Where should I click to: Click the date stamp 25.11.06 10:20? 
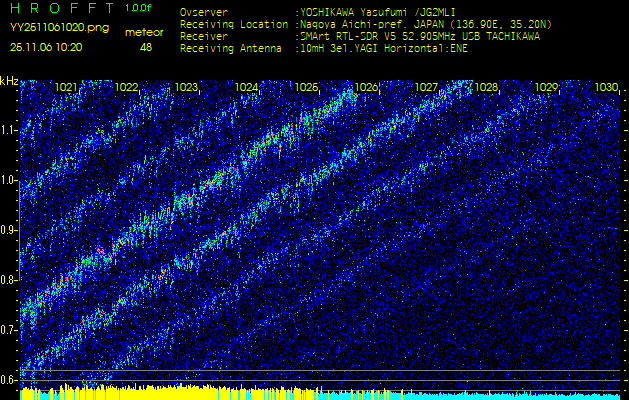(x=46, y=47)
